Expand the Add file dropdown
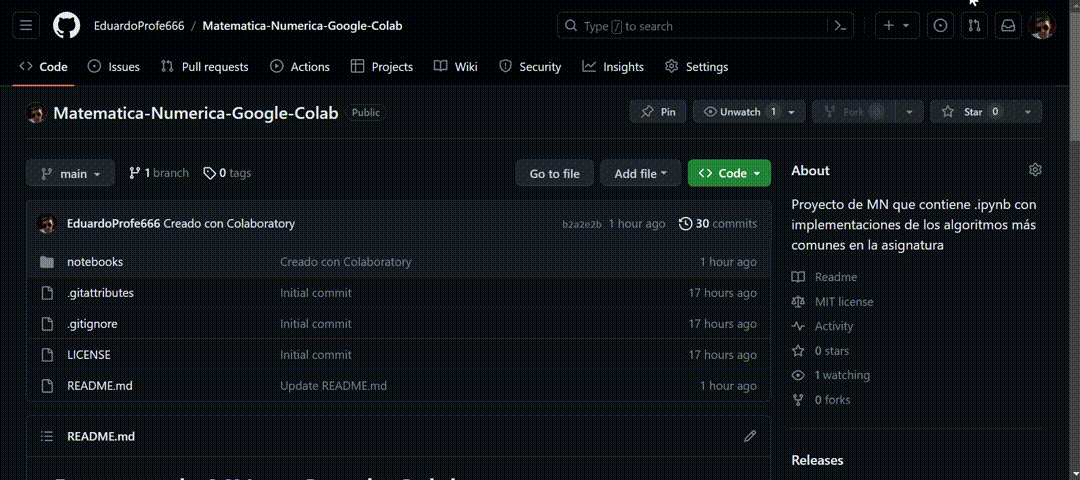Screen dimensions: 1080x480 (641, 174)
